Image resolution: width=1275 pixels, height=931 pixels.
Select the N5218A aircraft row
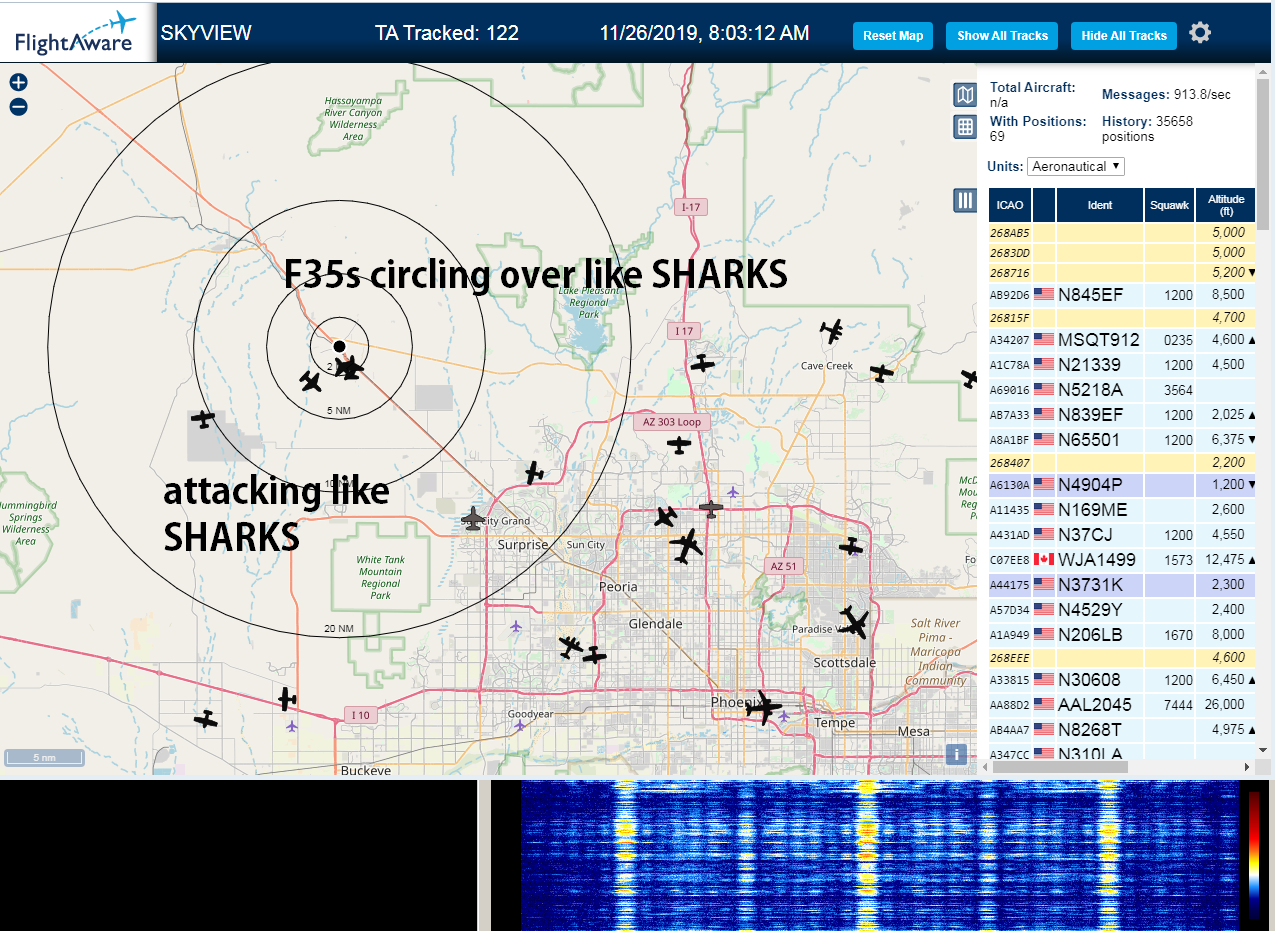(1121, 389)
